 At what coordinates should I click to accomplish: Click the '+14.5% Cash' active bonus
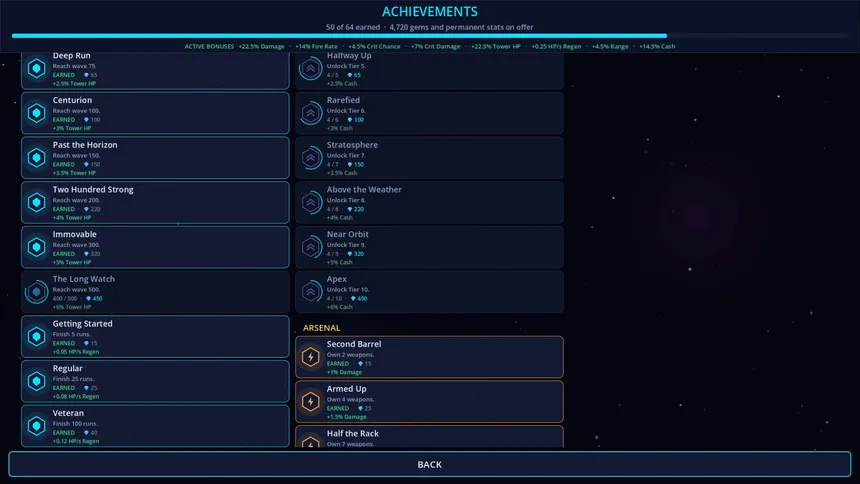(x=657, y=47)
